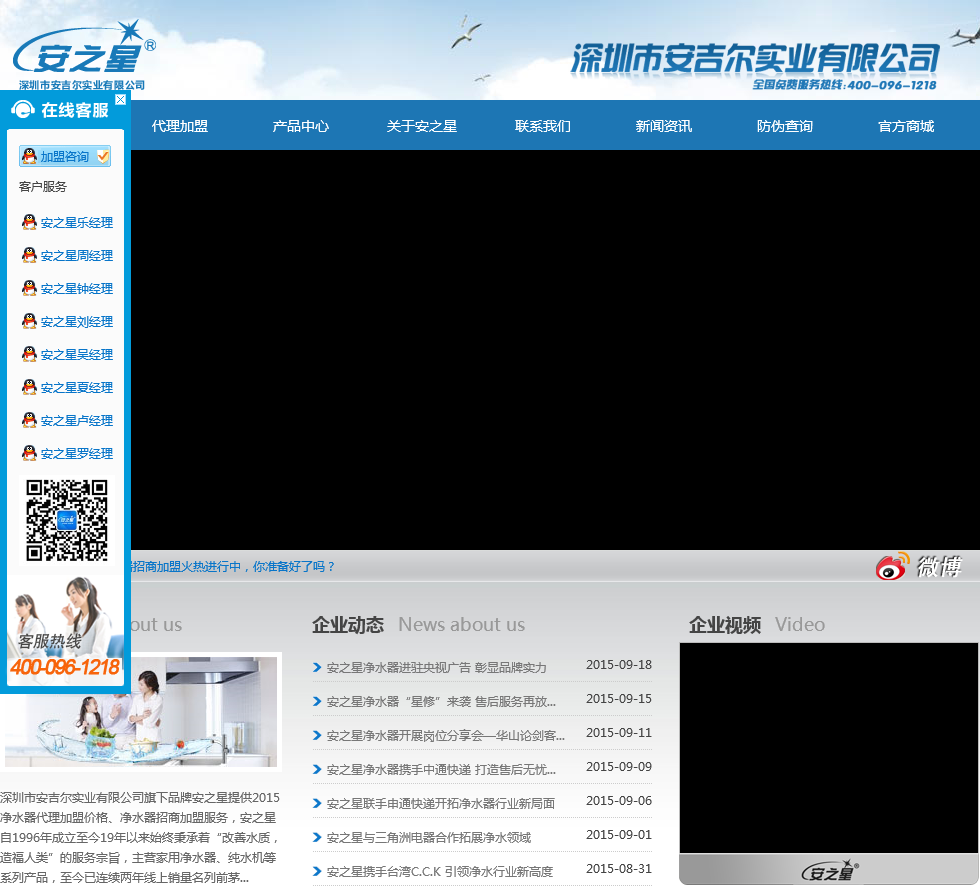Viewport: 980px width, 891px height.
Task: Click QQ penguin icon beside 安之星罗经理
Action: coord(29,453)
